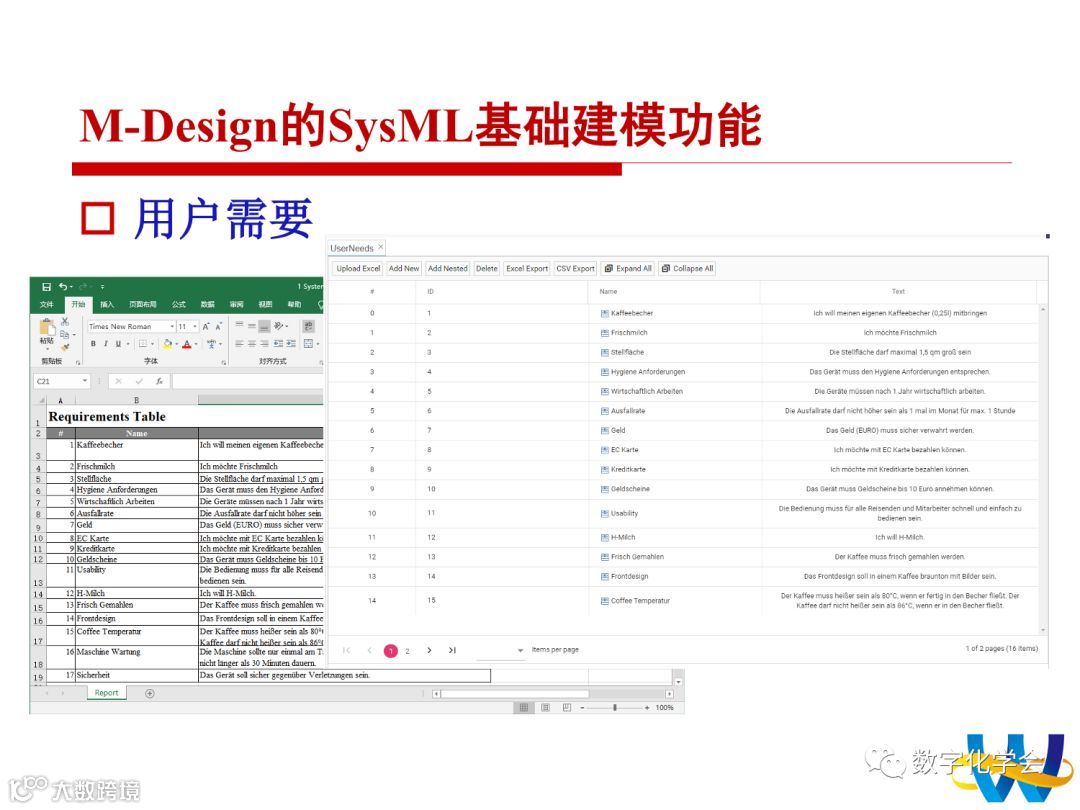Switch to the 公式 (Formulas) ribbon tab
This screenshot has height=810, width=1080.
coord(179,304)
